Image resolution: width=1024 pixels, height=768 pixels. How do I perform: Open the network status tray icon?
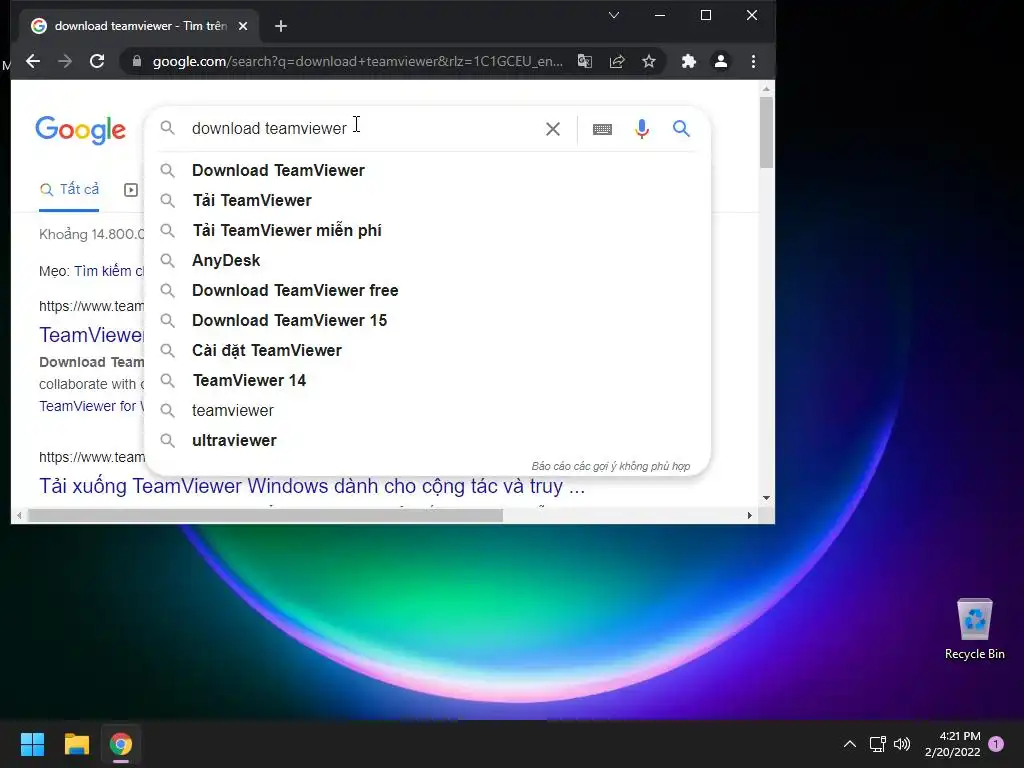tap(877, 744)
